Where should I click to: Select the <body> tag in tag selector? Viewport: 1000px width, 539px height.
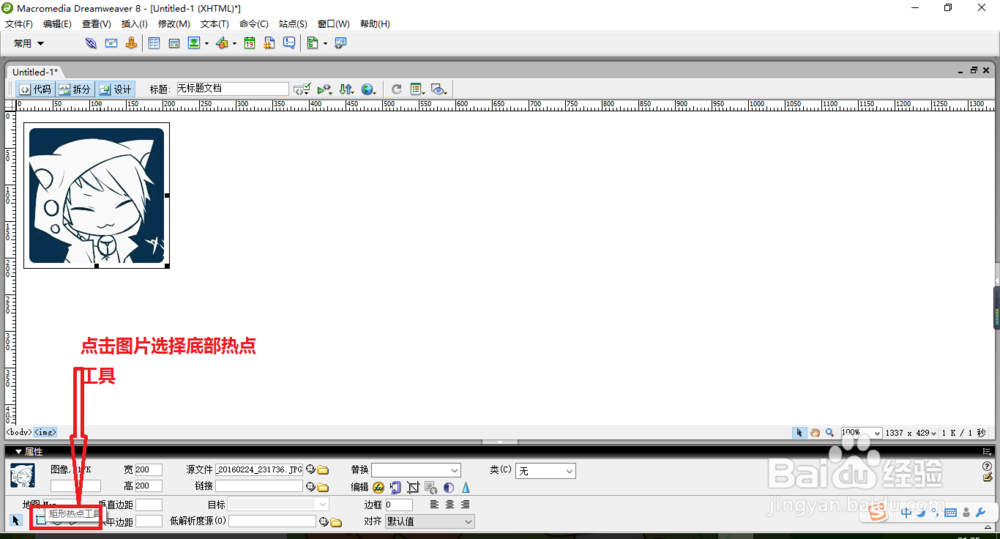18,432
